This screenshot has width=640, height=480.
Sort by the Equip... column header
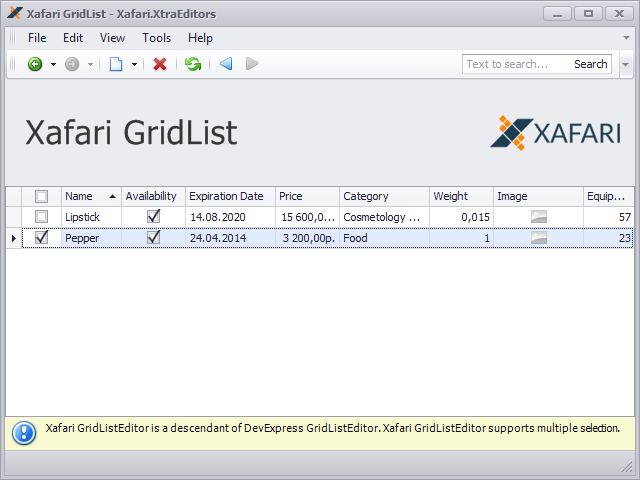609,196
